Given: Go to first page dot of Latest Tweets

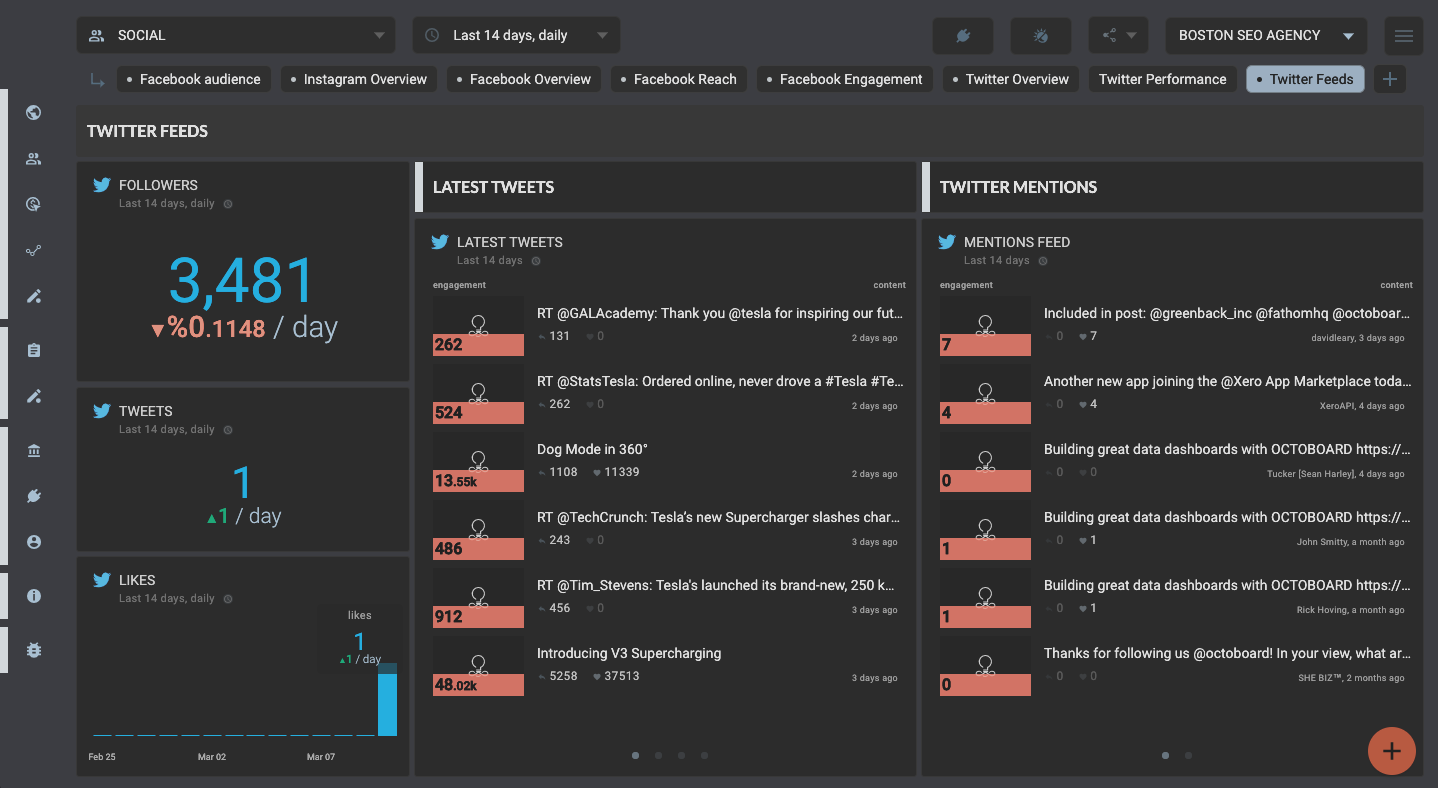Looking at the screenshot, I should coord(636,756).
